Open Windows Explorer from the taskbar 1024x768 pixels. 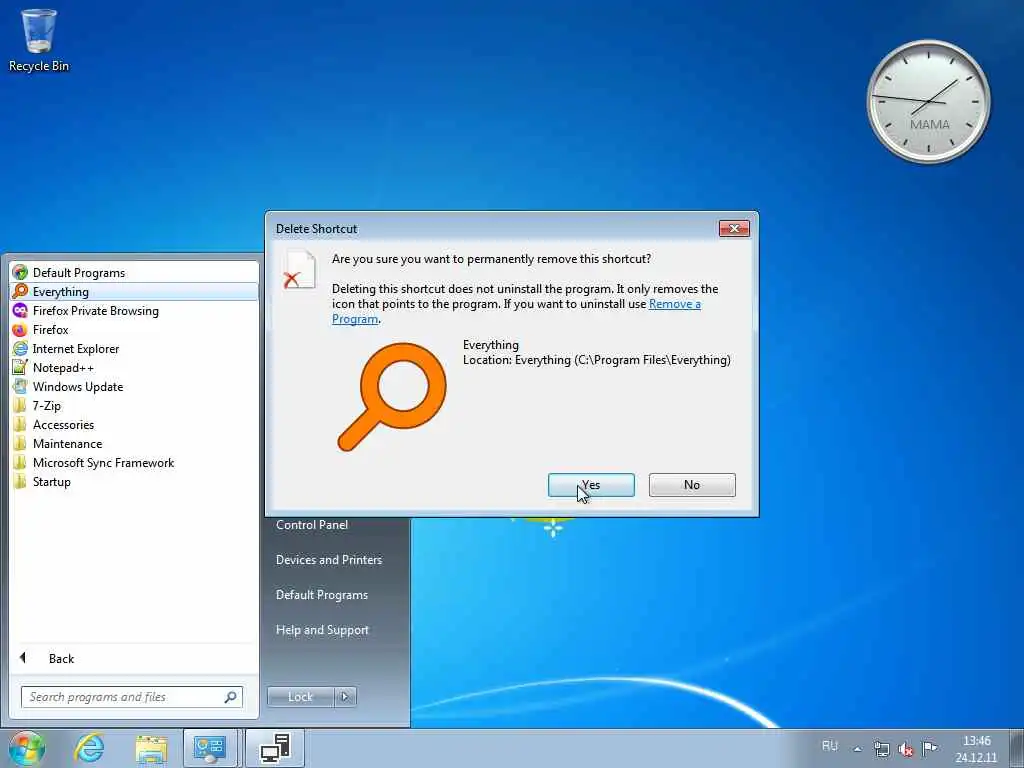tap(152, 748)
